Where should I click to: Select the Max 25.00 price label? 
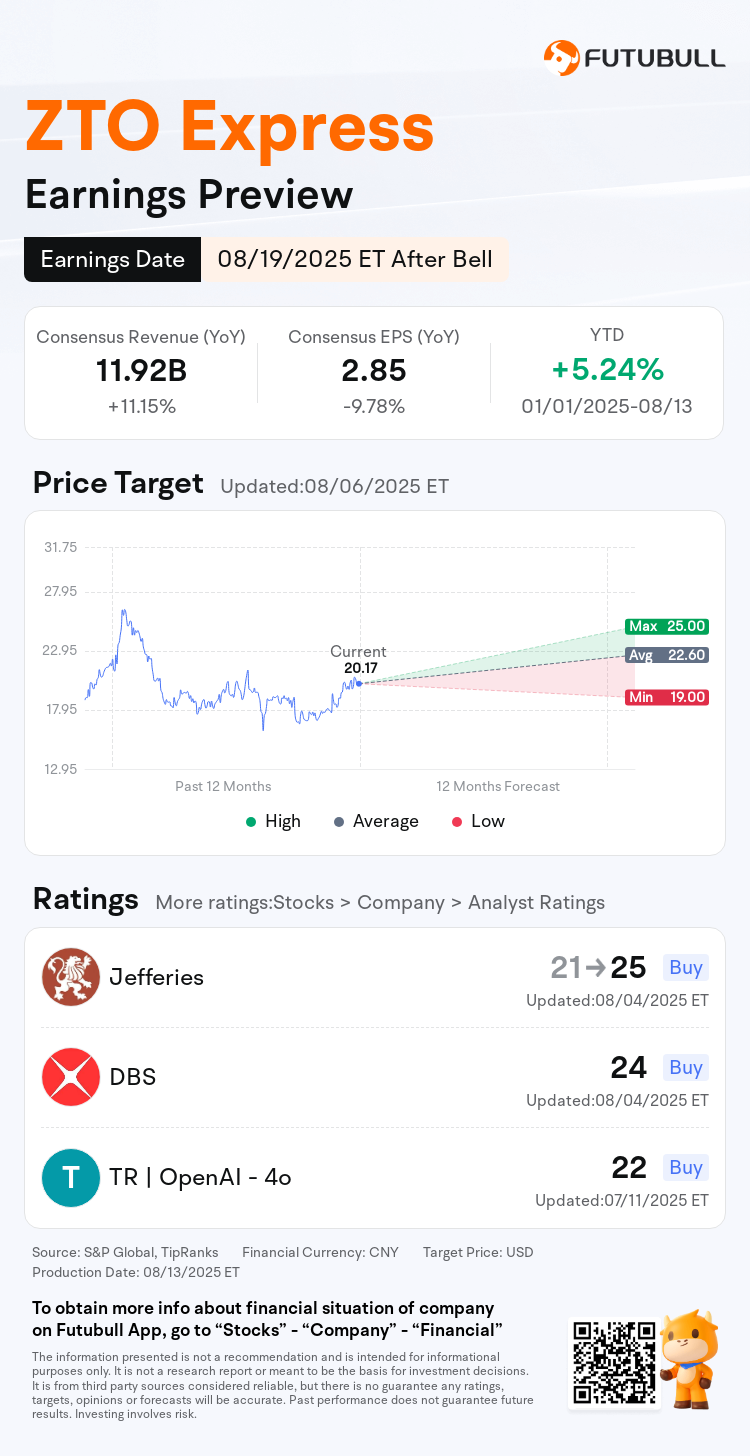[x=667, y=626]
